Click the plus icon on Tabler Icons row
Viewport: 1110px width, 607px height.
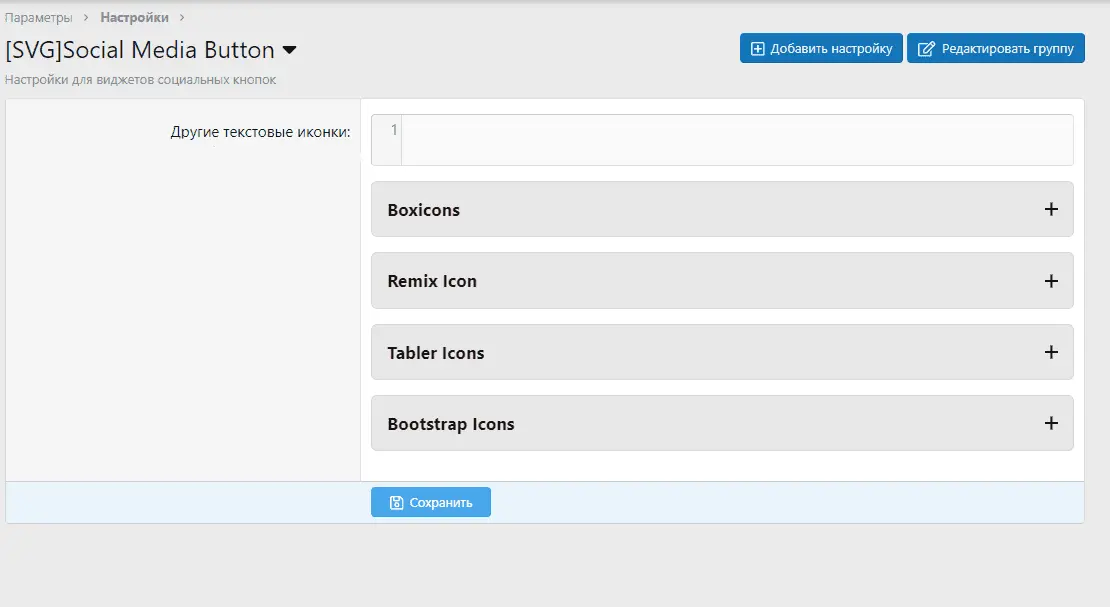tap(1050, 353)
